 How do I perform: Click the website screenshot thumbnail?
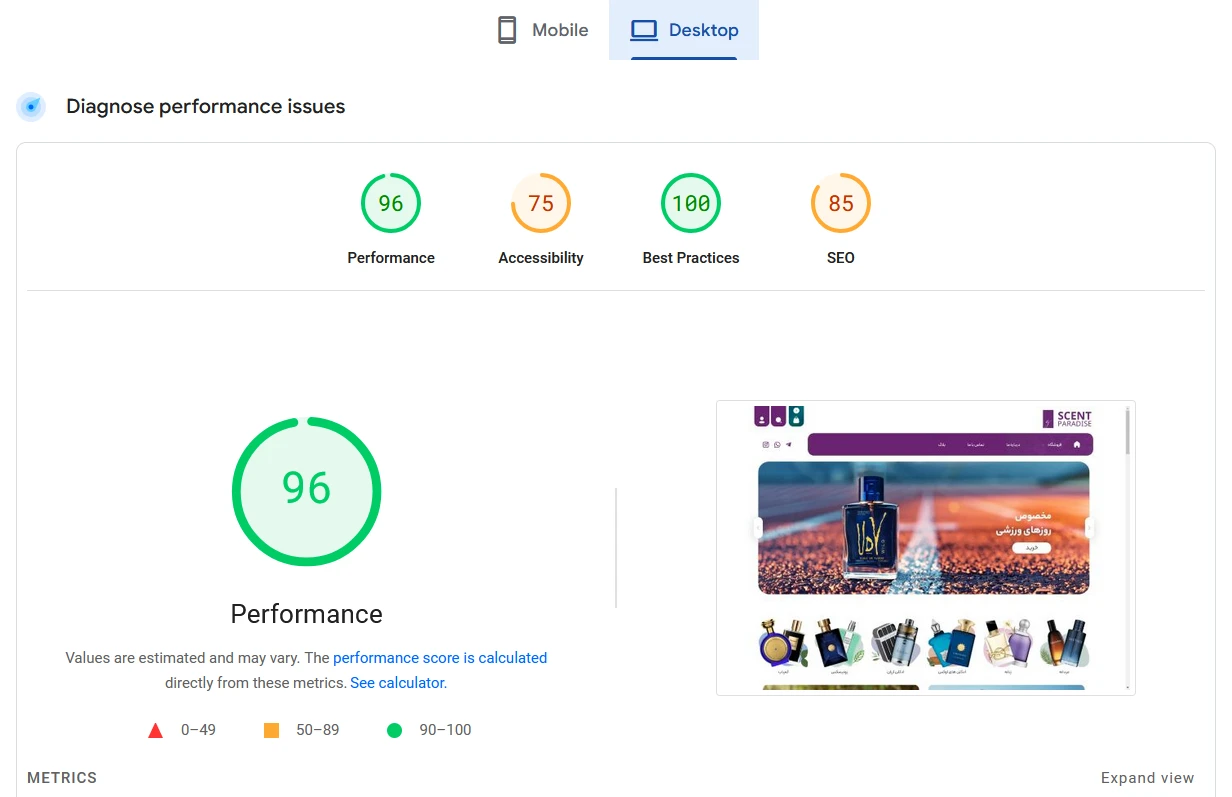(x=925, y=547)
